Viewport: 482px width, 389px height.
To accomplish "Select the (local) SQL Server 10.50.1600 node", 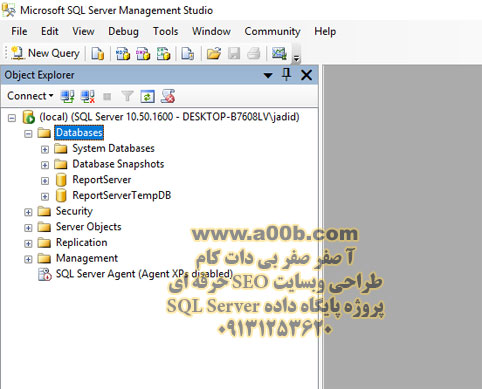I will [169, 117].
